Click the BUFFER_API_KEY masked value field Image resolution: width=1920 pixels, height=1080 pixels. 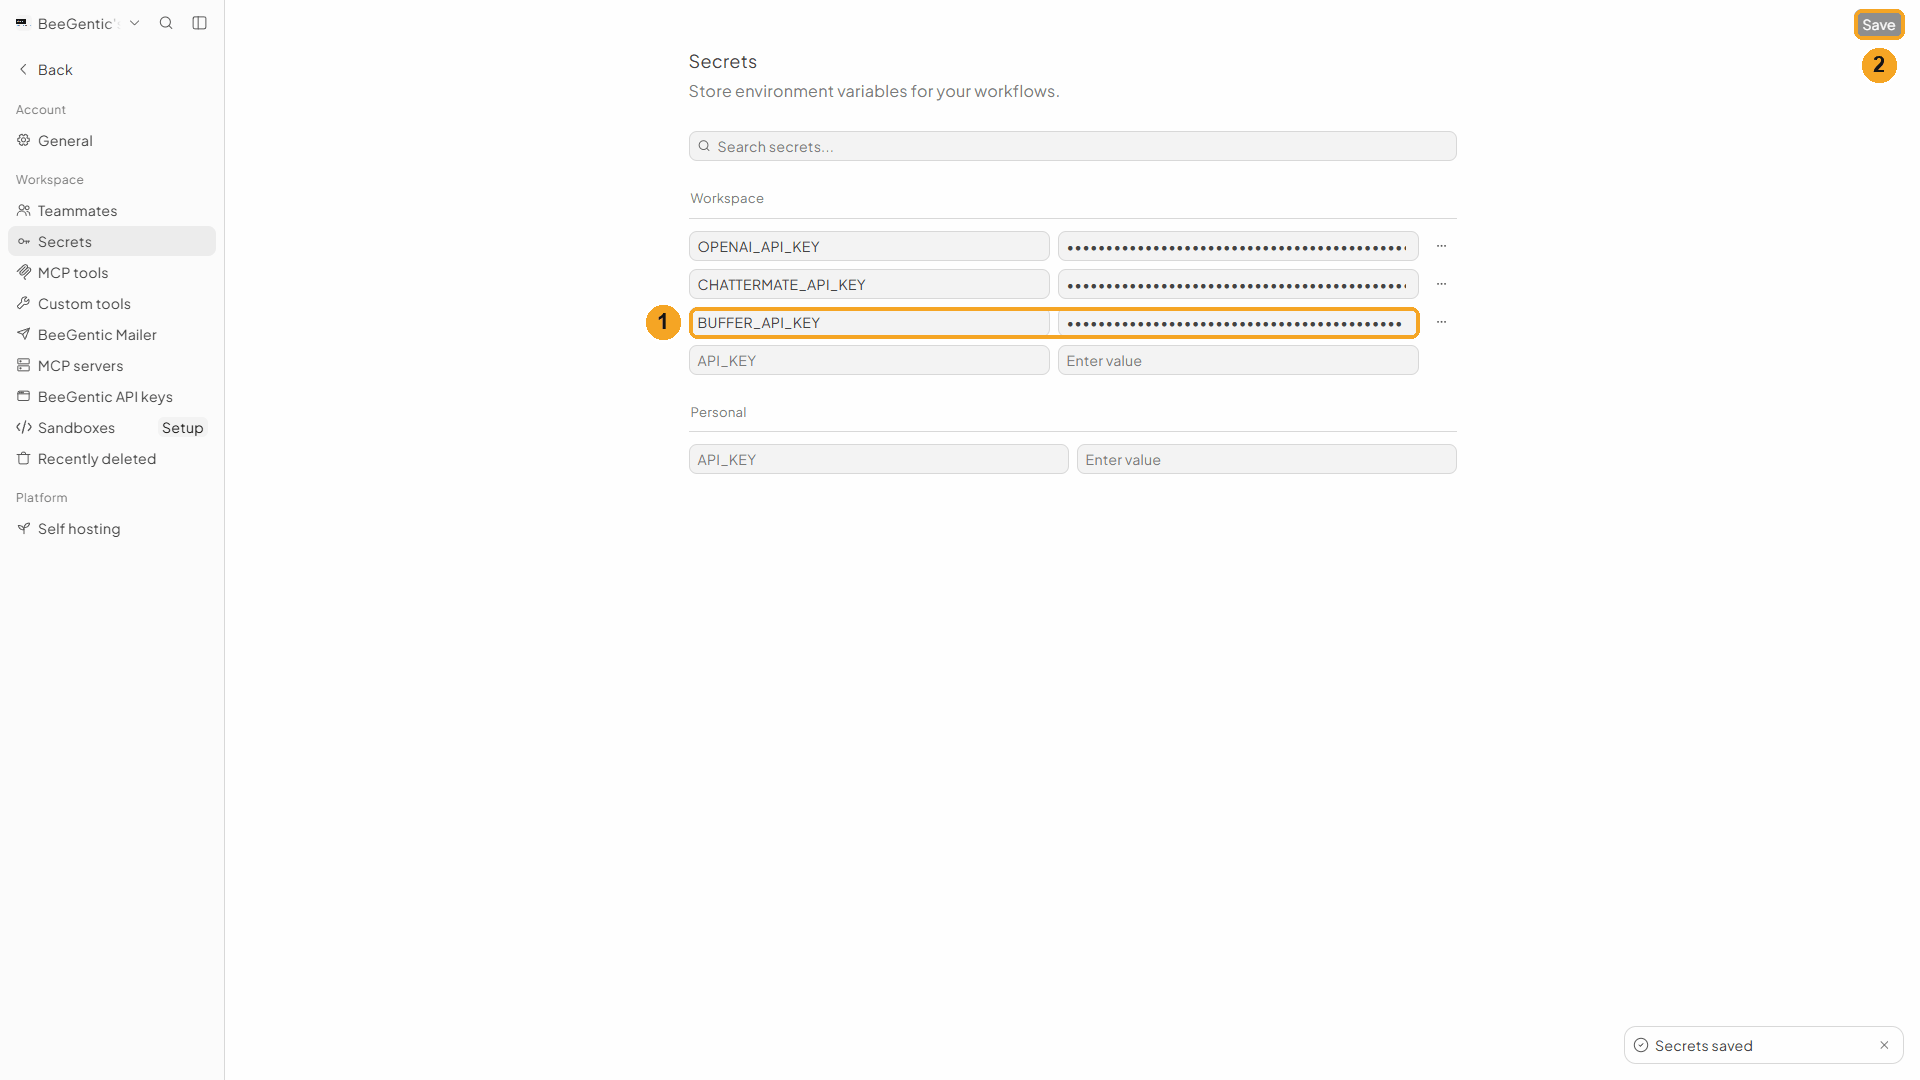click(1238, 322)
